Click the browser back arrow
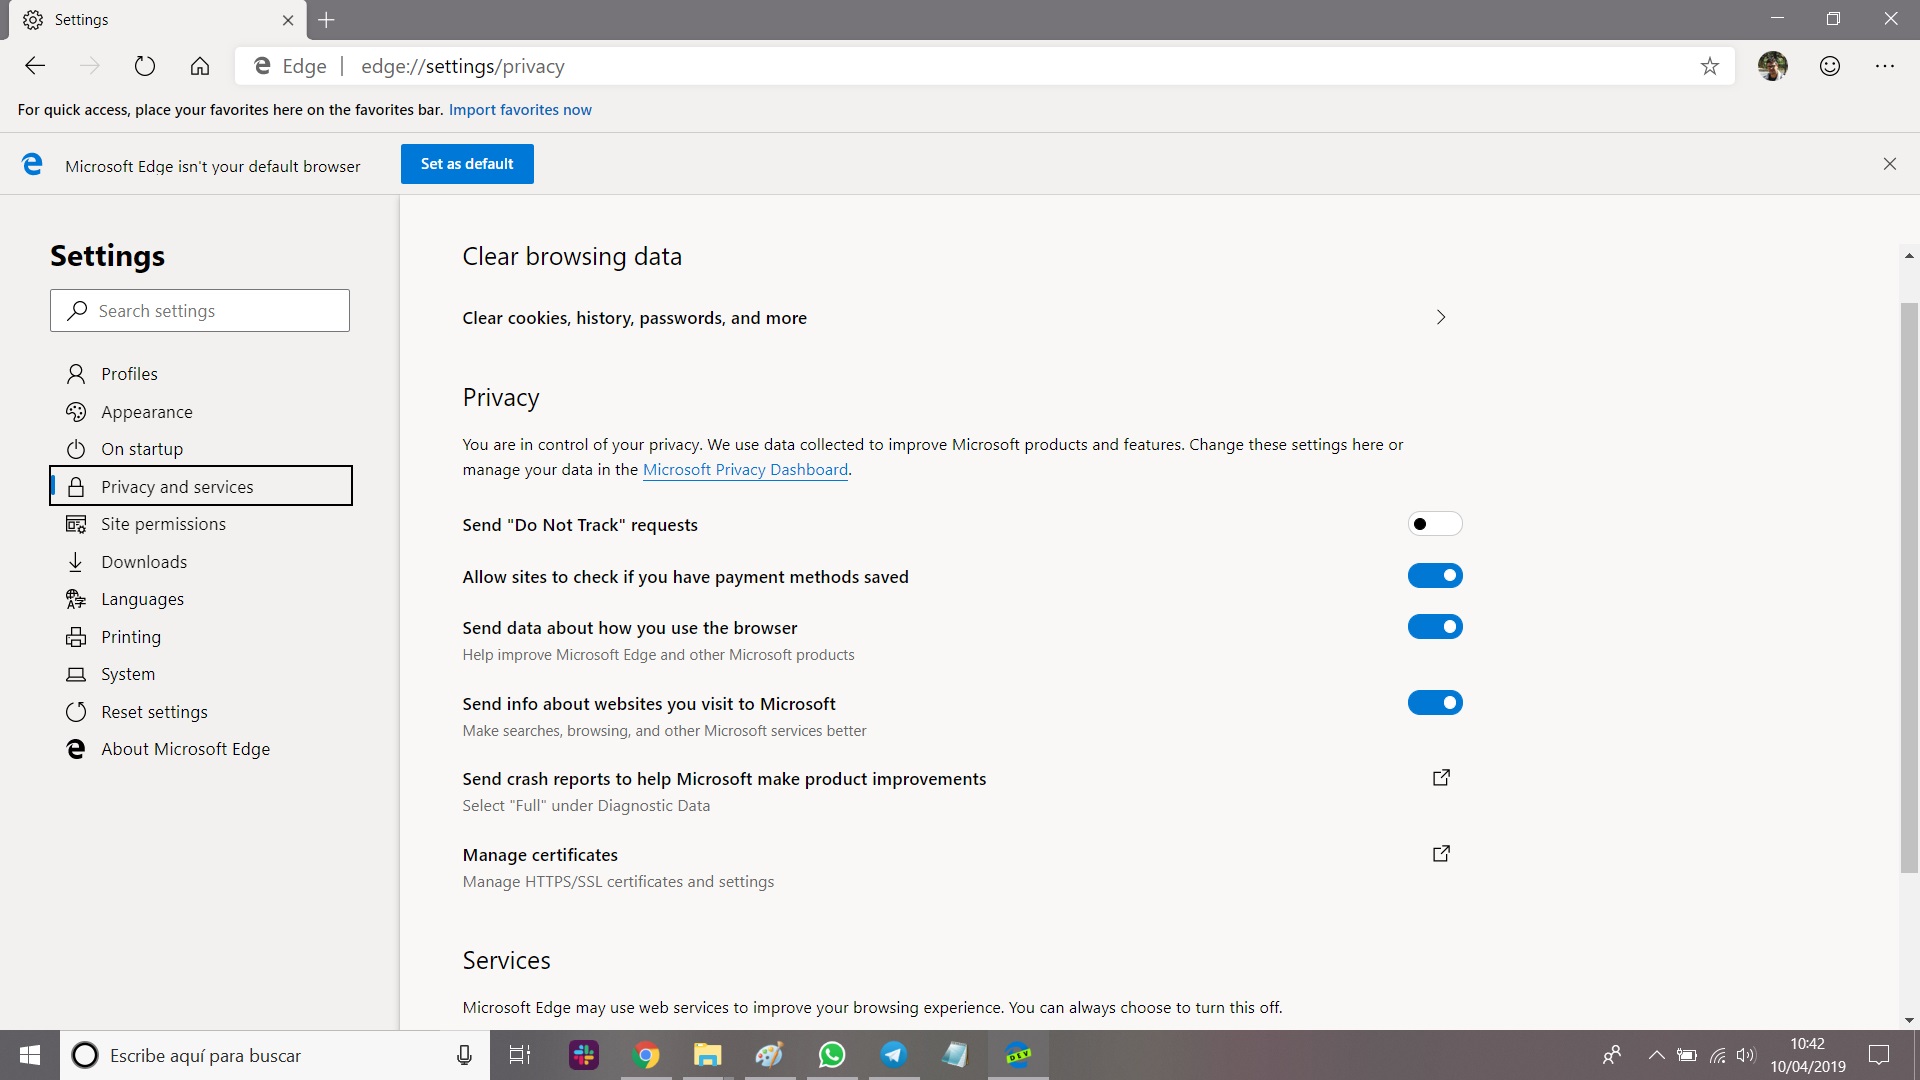 point(35,66)
